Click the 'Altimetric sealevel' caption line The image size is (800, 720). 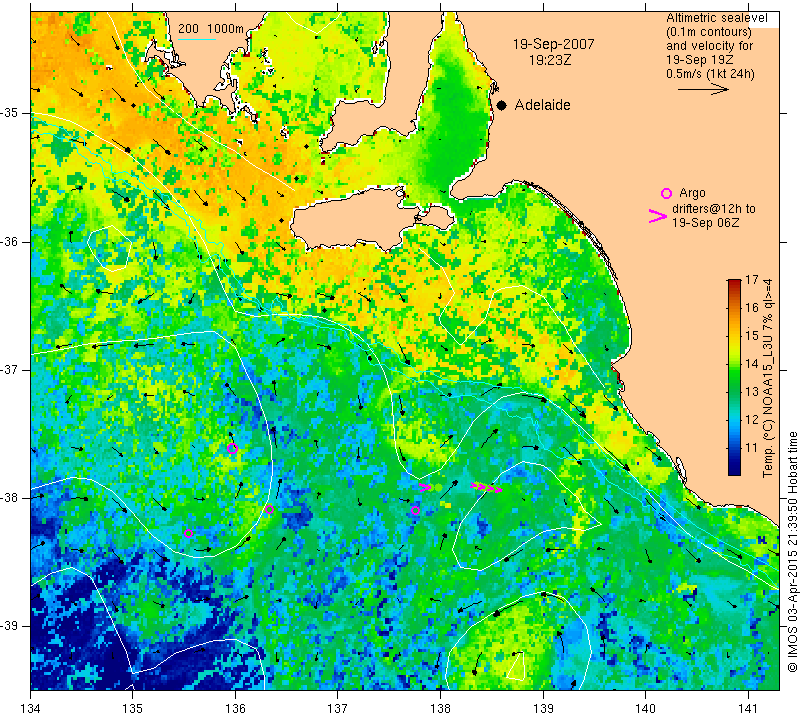[716, 18]
